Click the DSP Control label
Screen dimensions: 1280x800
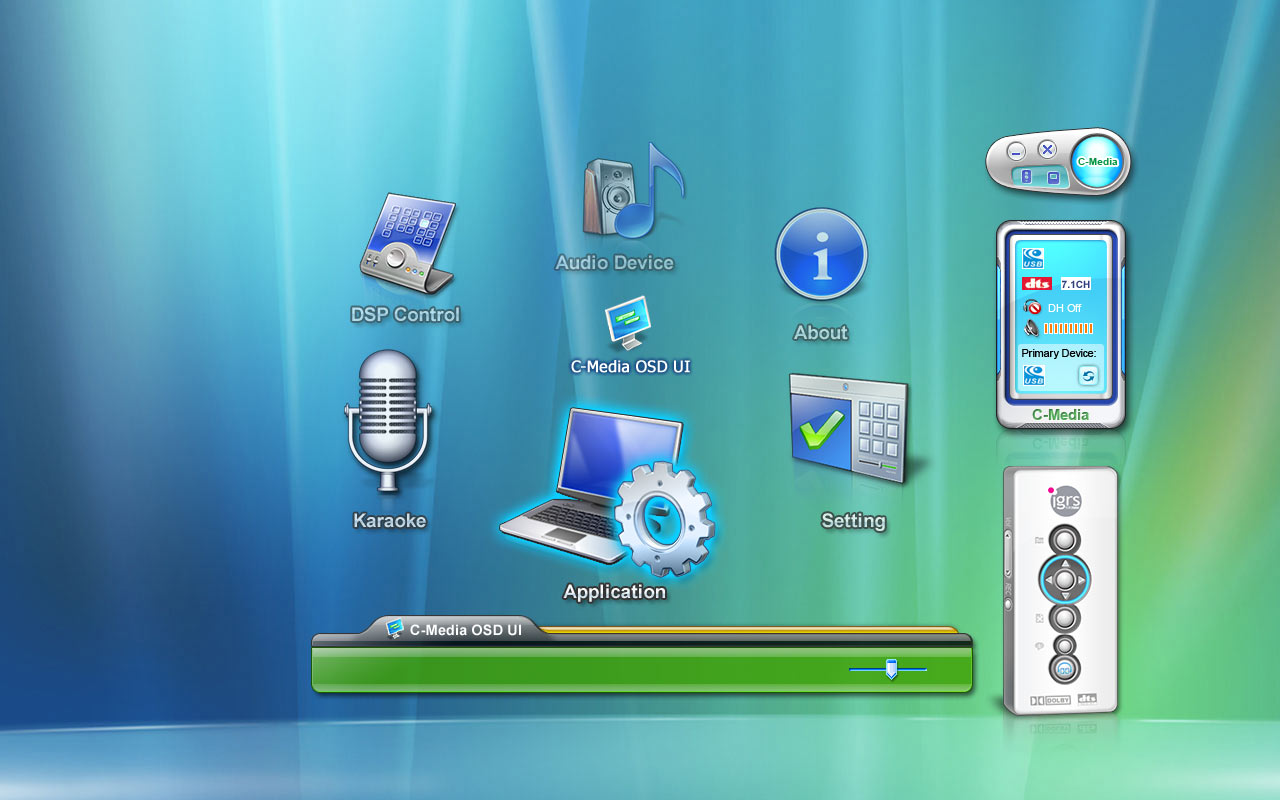click(x=405, y=314)
